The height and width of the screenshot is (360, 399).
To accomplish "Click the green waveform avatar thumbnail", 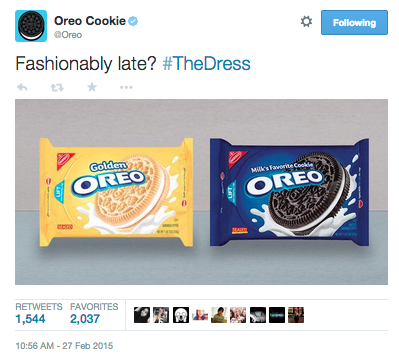I will pos(277,315).
